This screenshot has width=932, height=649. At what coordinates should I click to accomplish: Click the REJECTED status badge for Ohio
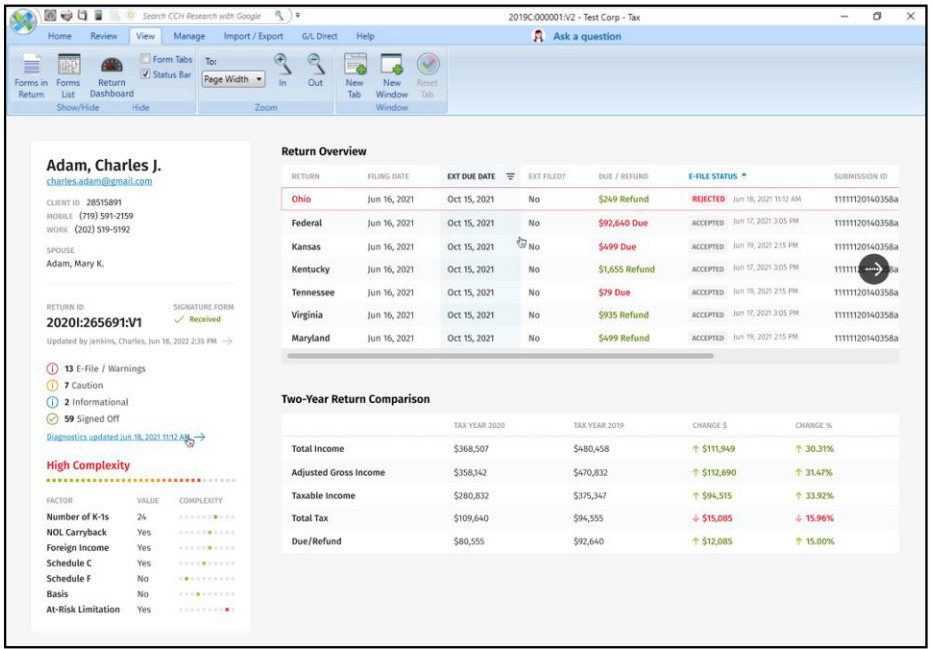[709, 199]
